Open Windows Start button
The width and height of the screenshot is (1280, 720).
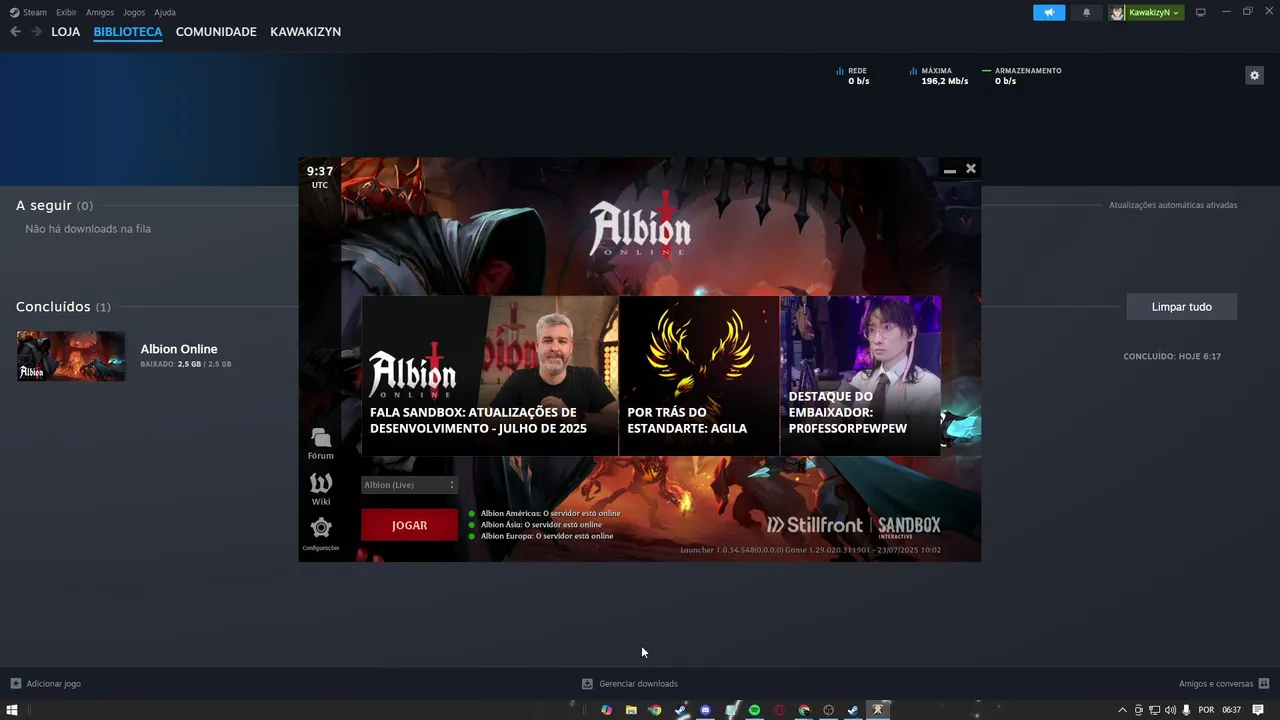(x=12, y=710)
